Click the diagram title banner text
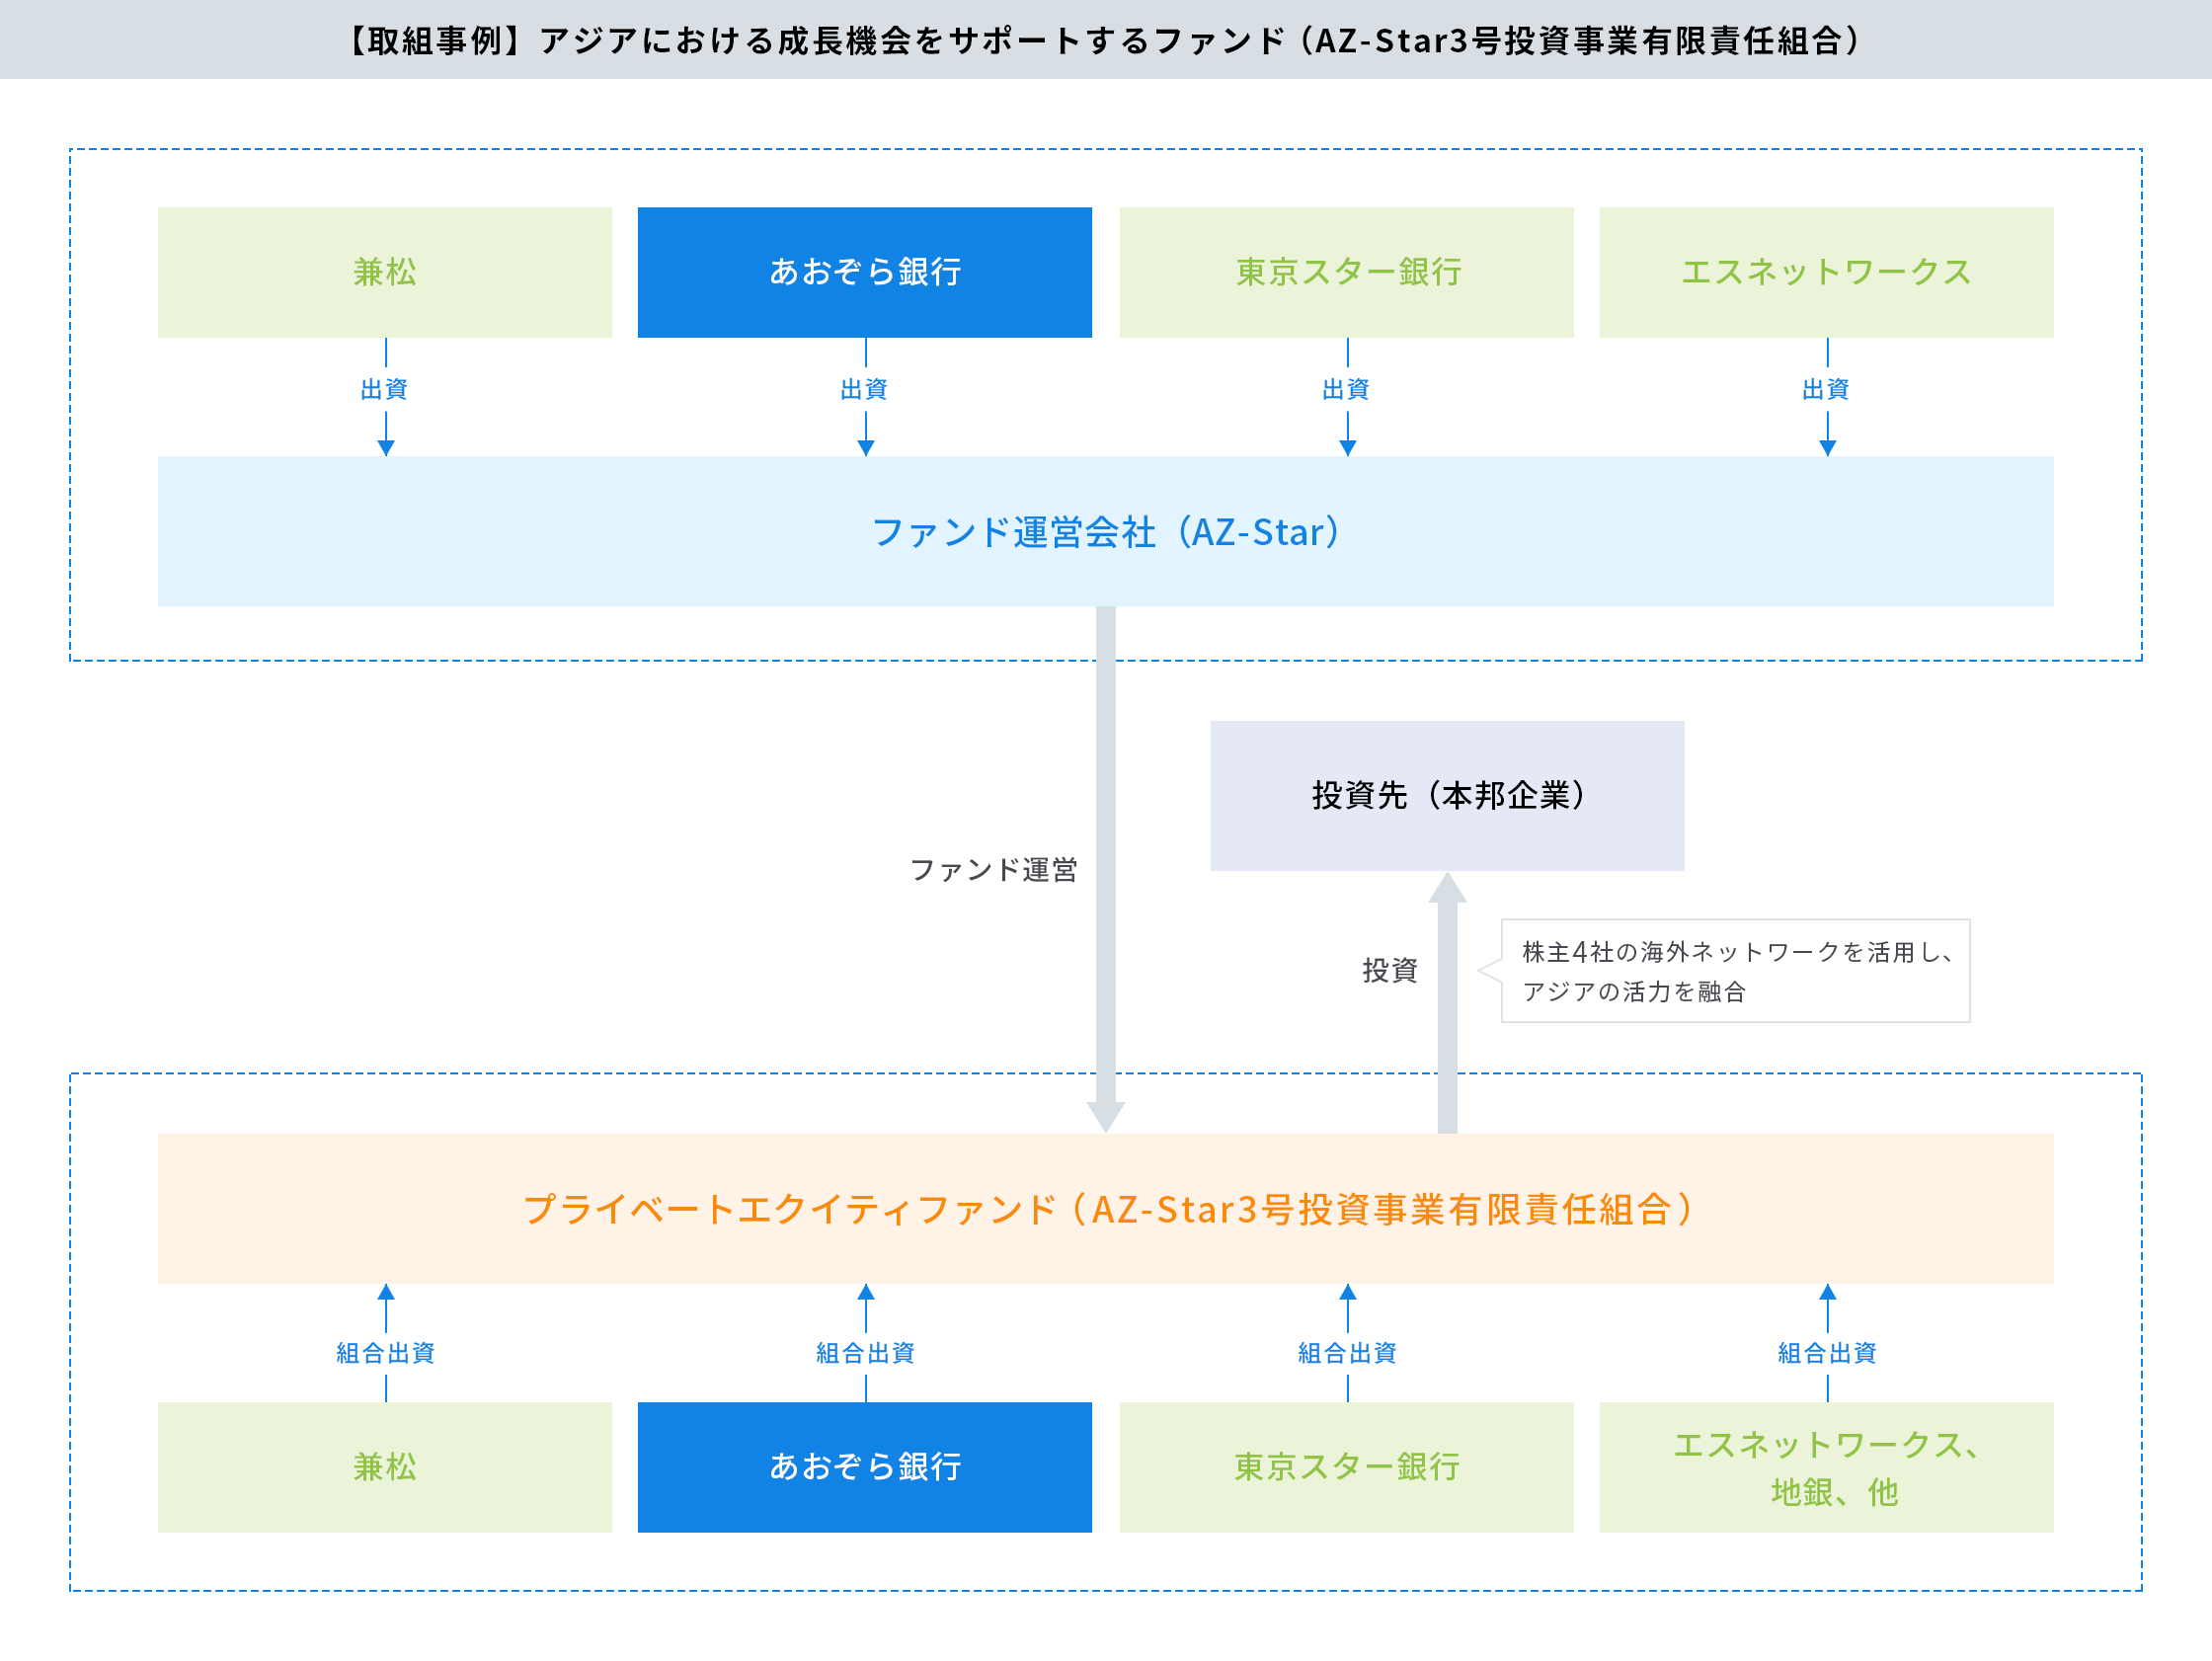The width and height of the screenshot is (2212, 1661). click(1104, 41)
